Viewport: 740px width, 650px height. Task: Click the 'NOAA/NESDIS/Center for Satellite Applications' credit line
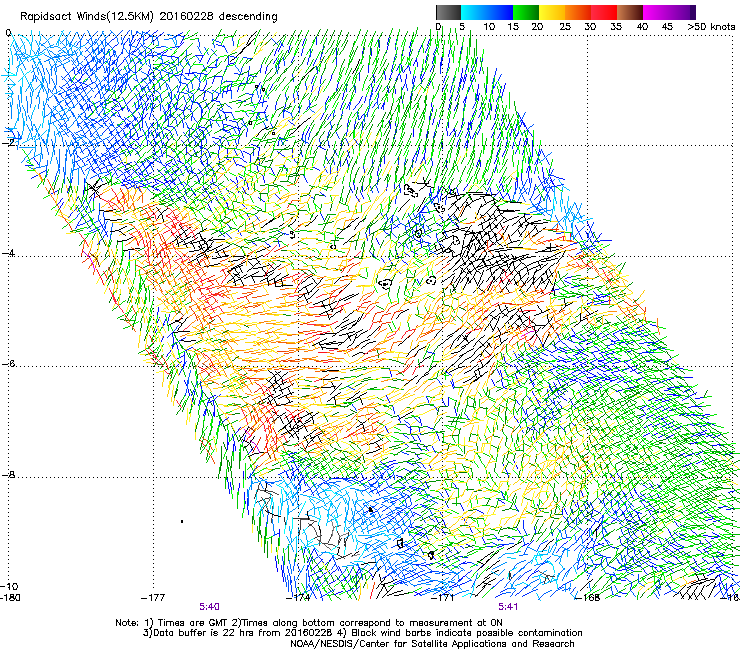432,644
